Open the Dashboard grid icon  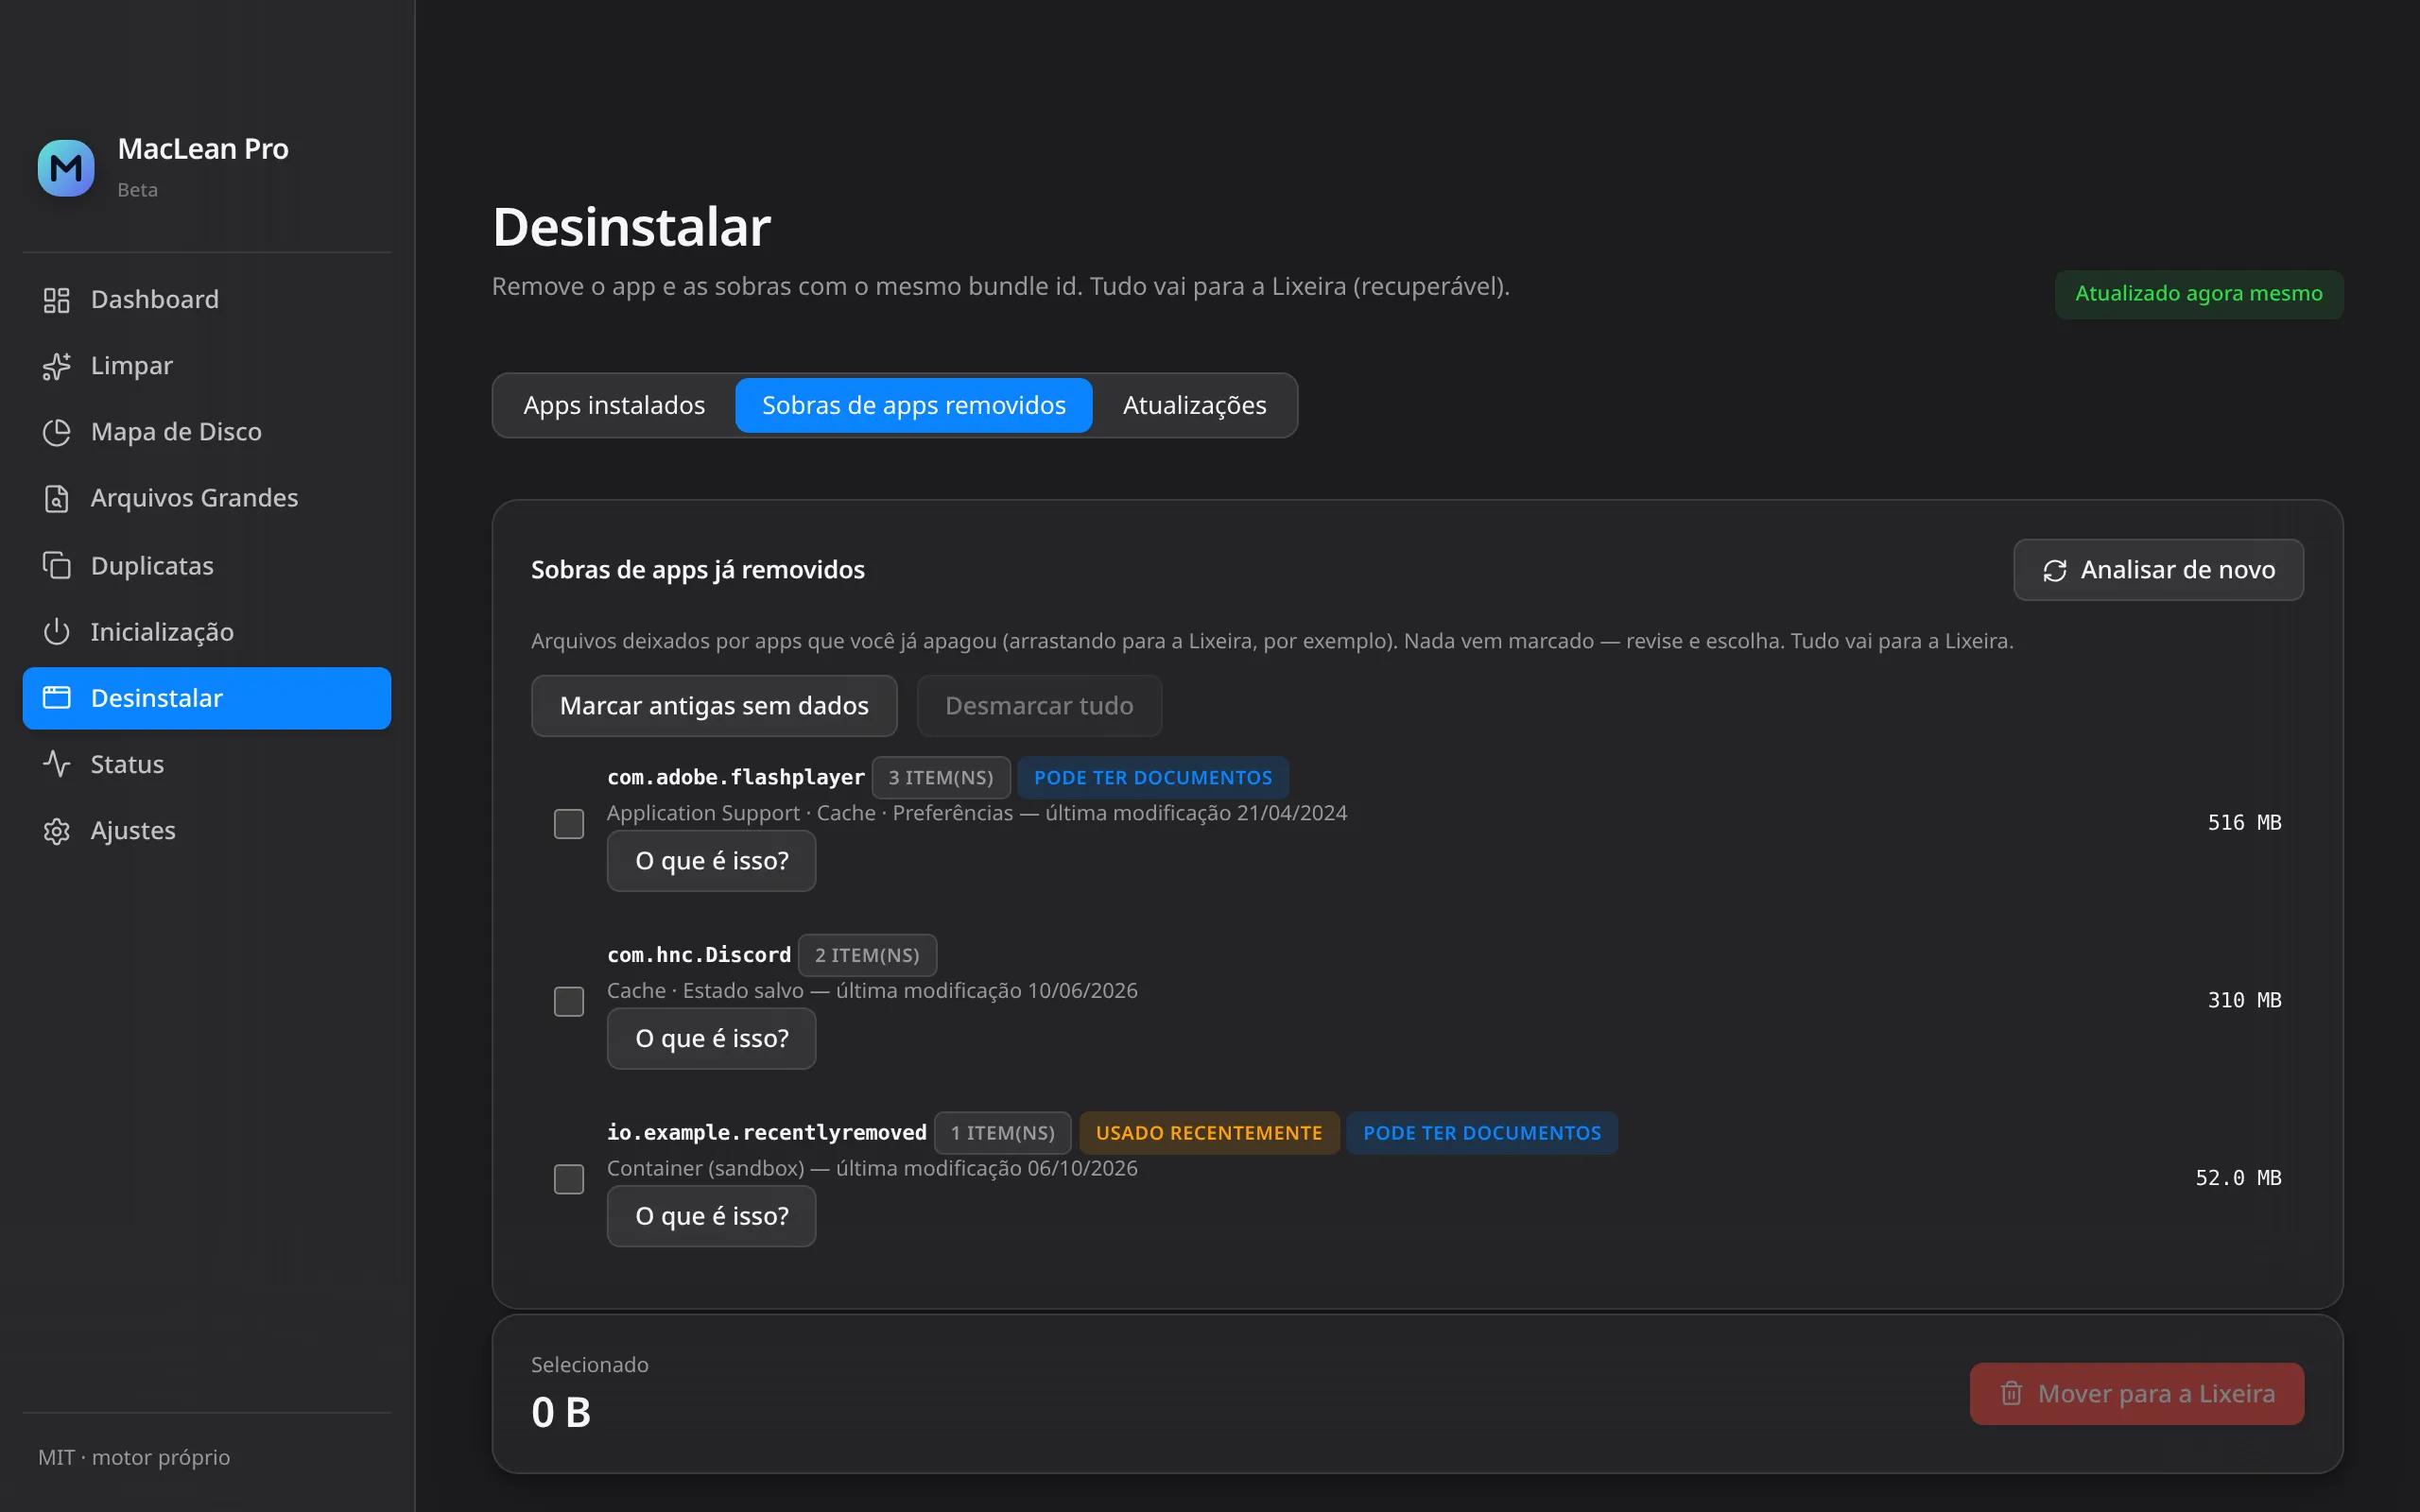point(57,300)
